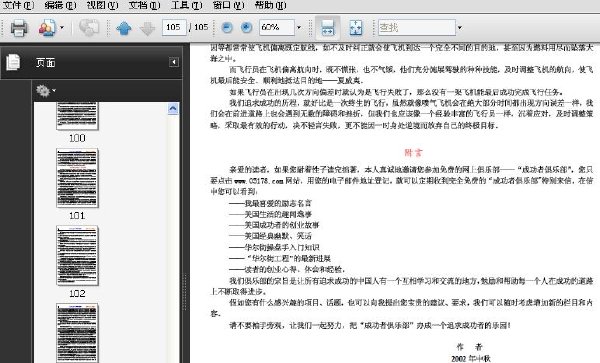Open the 窗口 (Window) menu
The width and height of the screenshot is (600, 363).
coord(228,5)
